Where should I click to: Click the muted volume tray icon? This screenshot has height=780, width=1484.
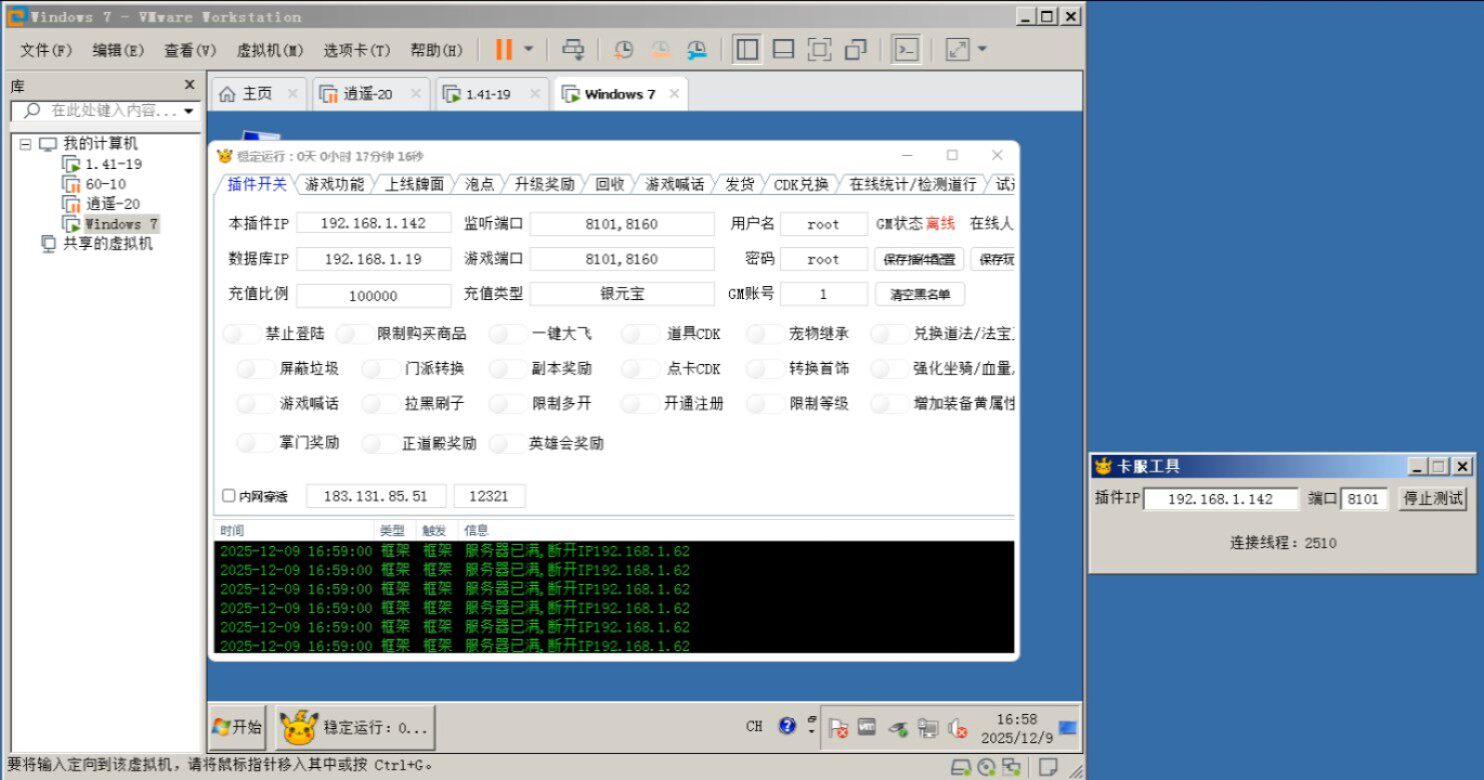(957, 729)
